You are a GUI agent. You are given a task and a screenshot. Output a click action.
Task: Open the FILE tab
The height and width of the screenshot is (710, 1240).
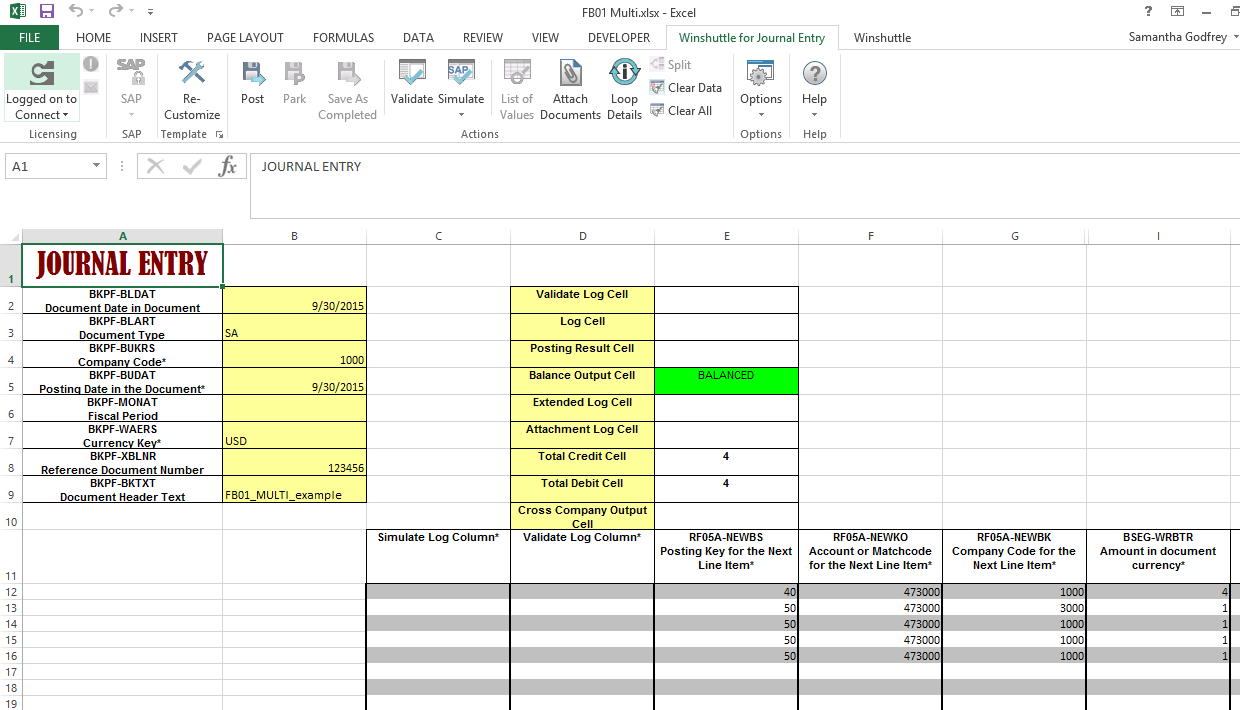pyautogui.click(x=30, y=38)
